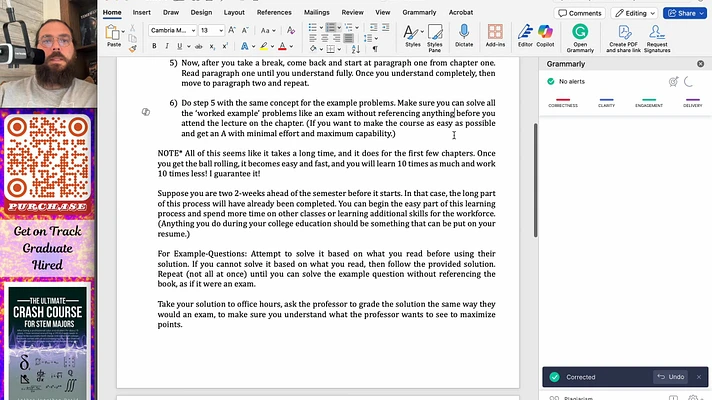The height and width of the screenshot is (400, 712).
Task: Increase indent icon
Action: (386, 28)
